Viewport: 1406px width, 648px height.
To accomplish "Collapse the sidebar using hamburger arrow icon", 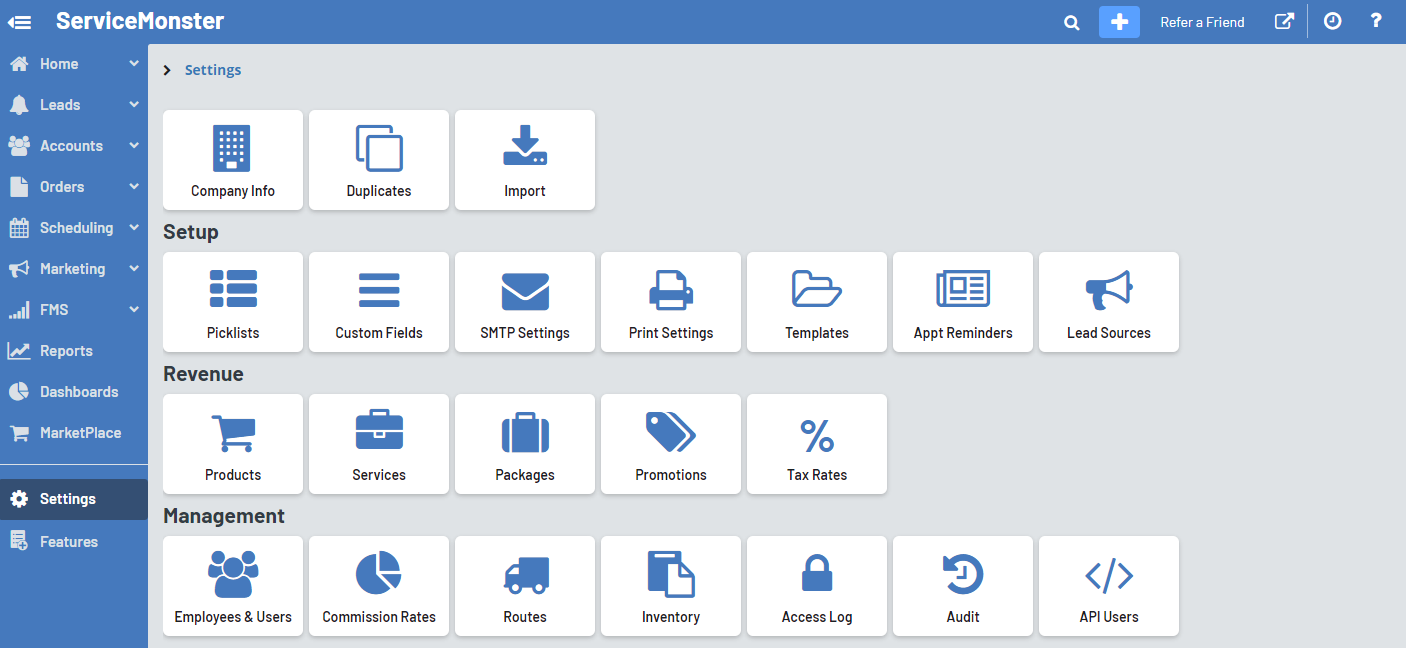I will coord(20,22).
